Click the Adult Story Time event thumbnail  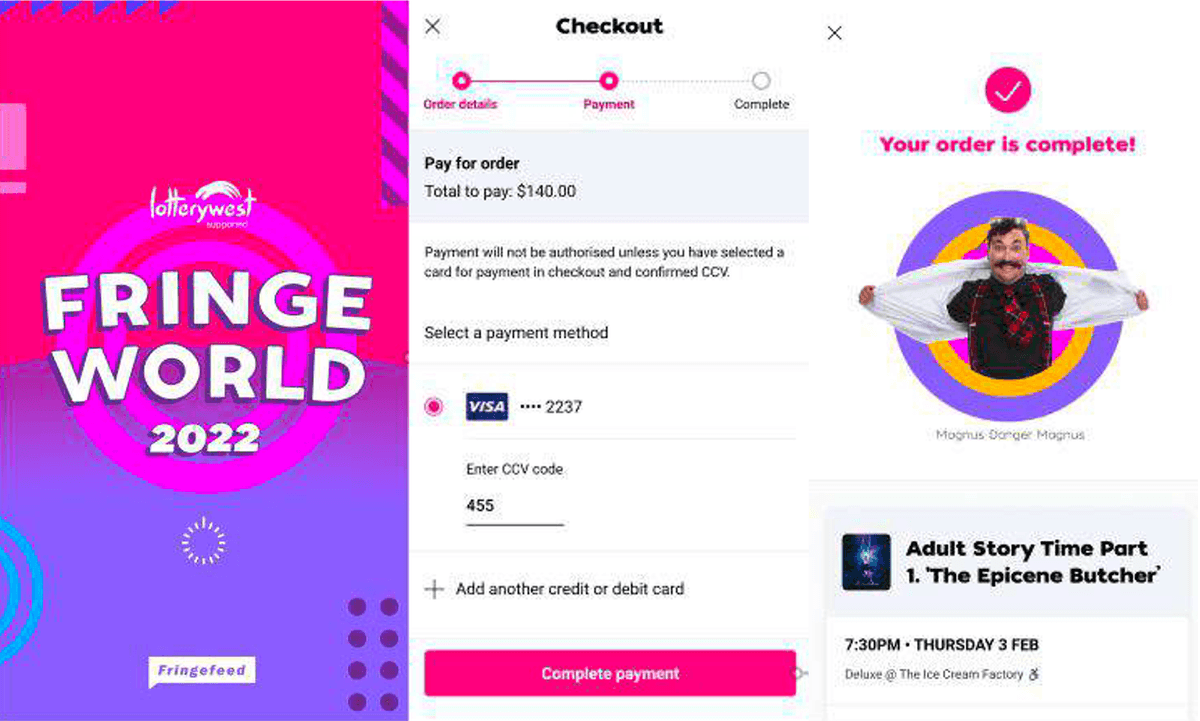pyautogui.click(x=865, y=562)
